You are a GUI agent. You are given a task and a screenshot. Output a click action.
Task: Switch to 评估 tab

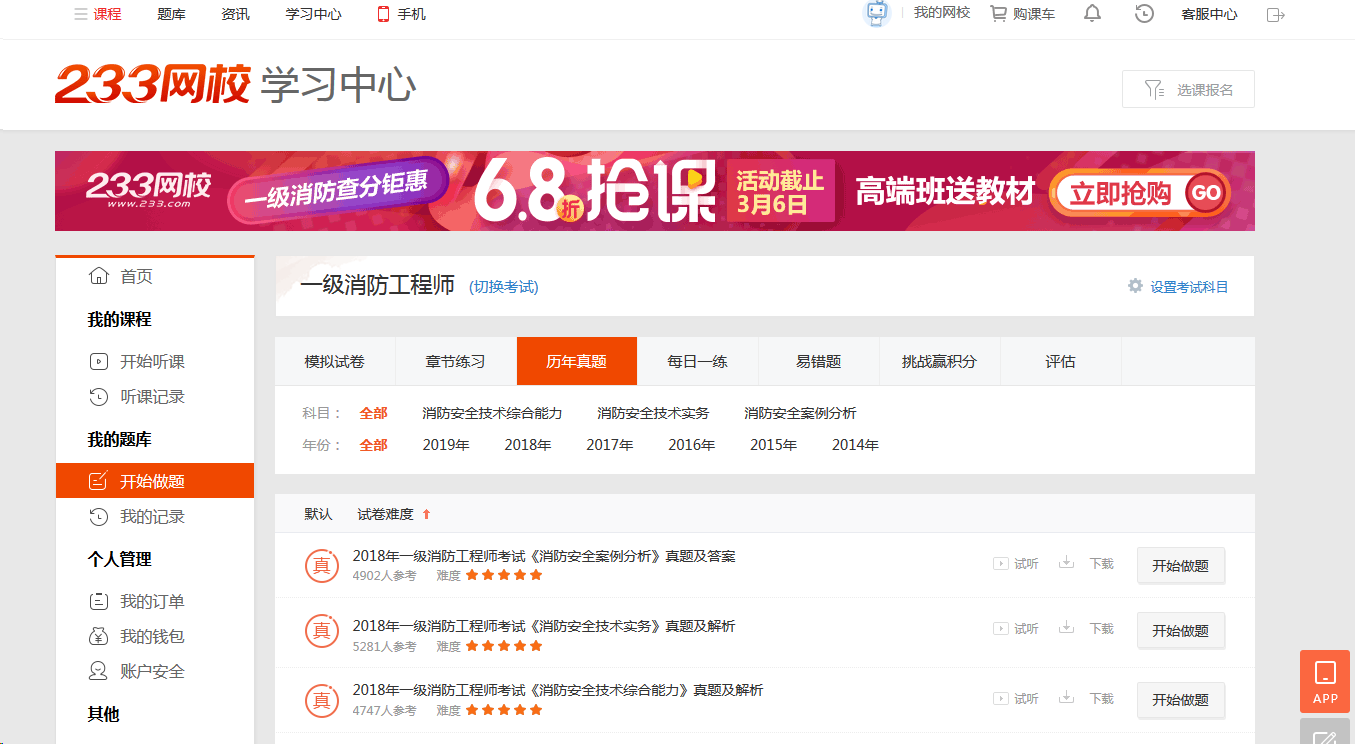(1060, 361)
